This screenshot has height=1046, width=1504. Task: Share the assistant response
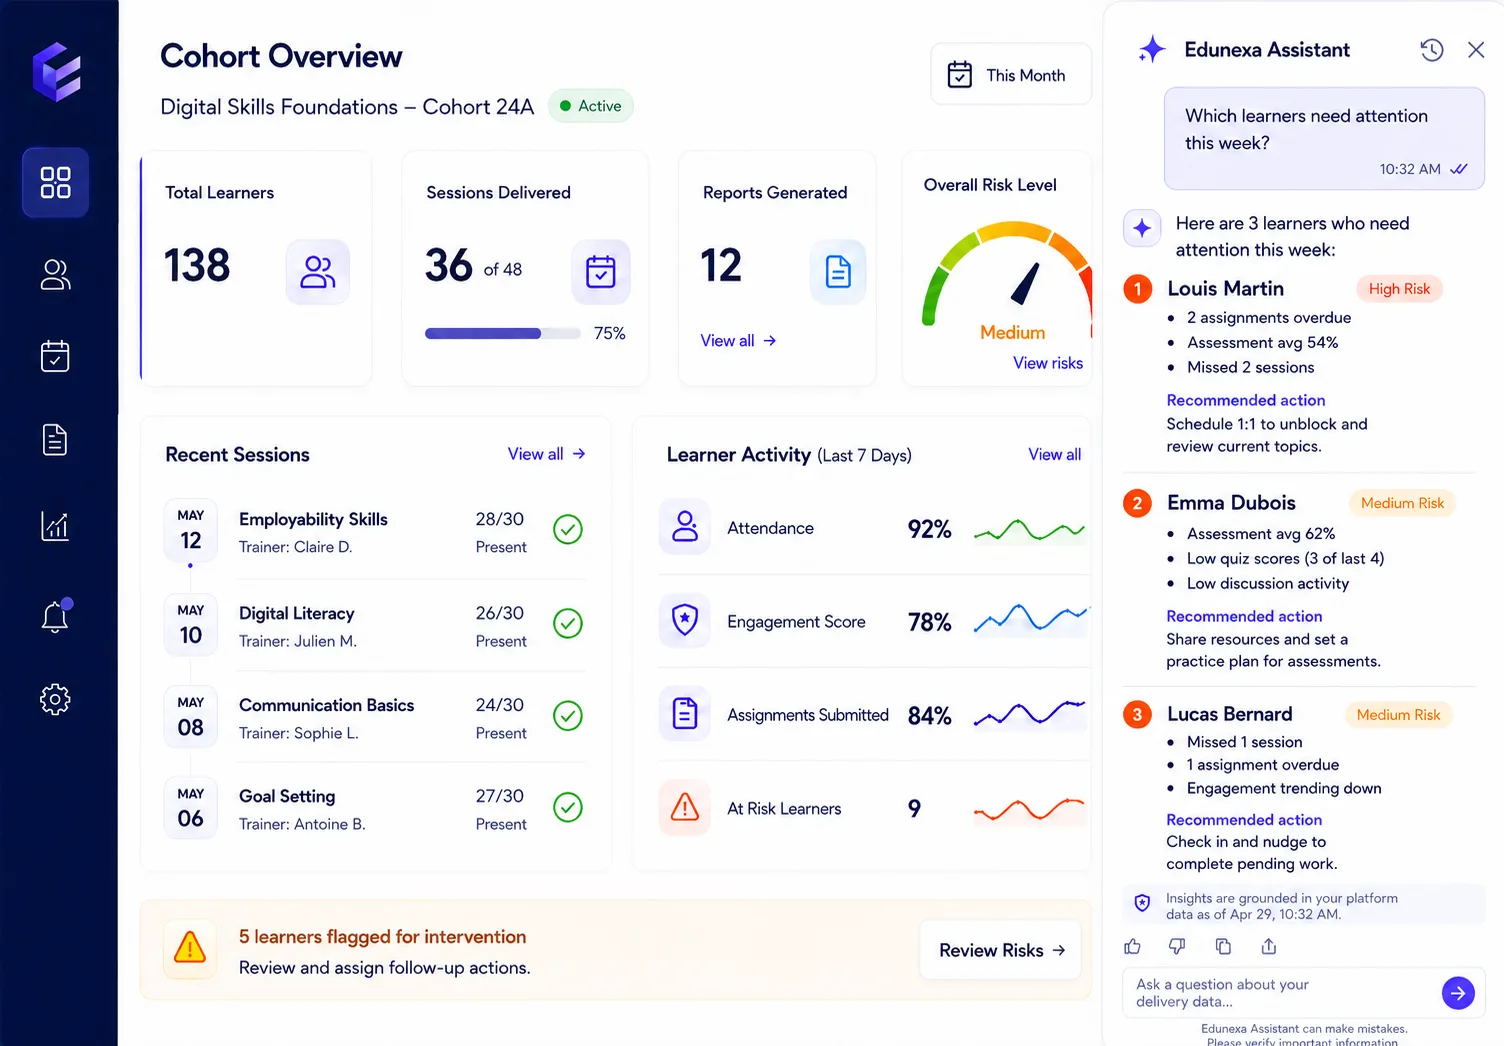1268,946
